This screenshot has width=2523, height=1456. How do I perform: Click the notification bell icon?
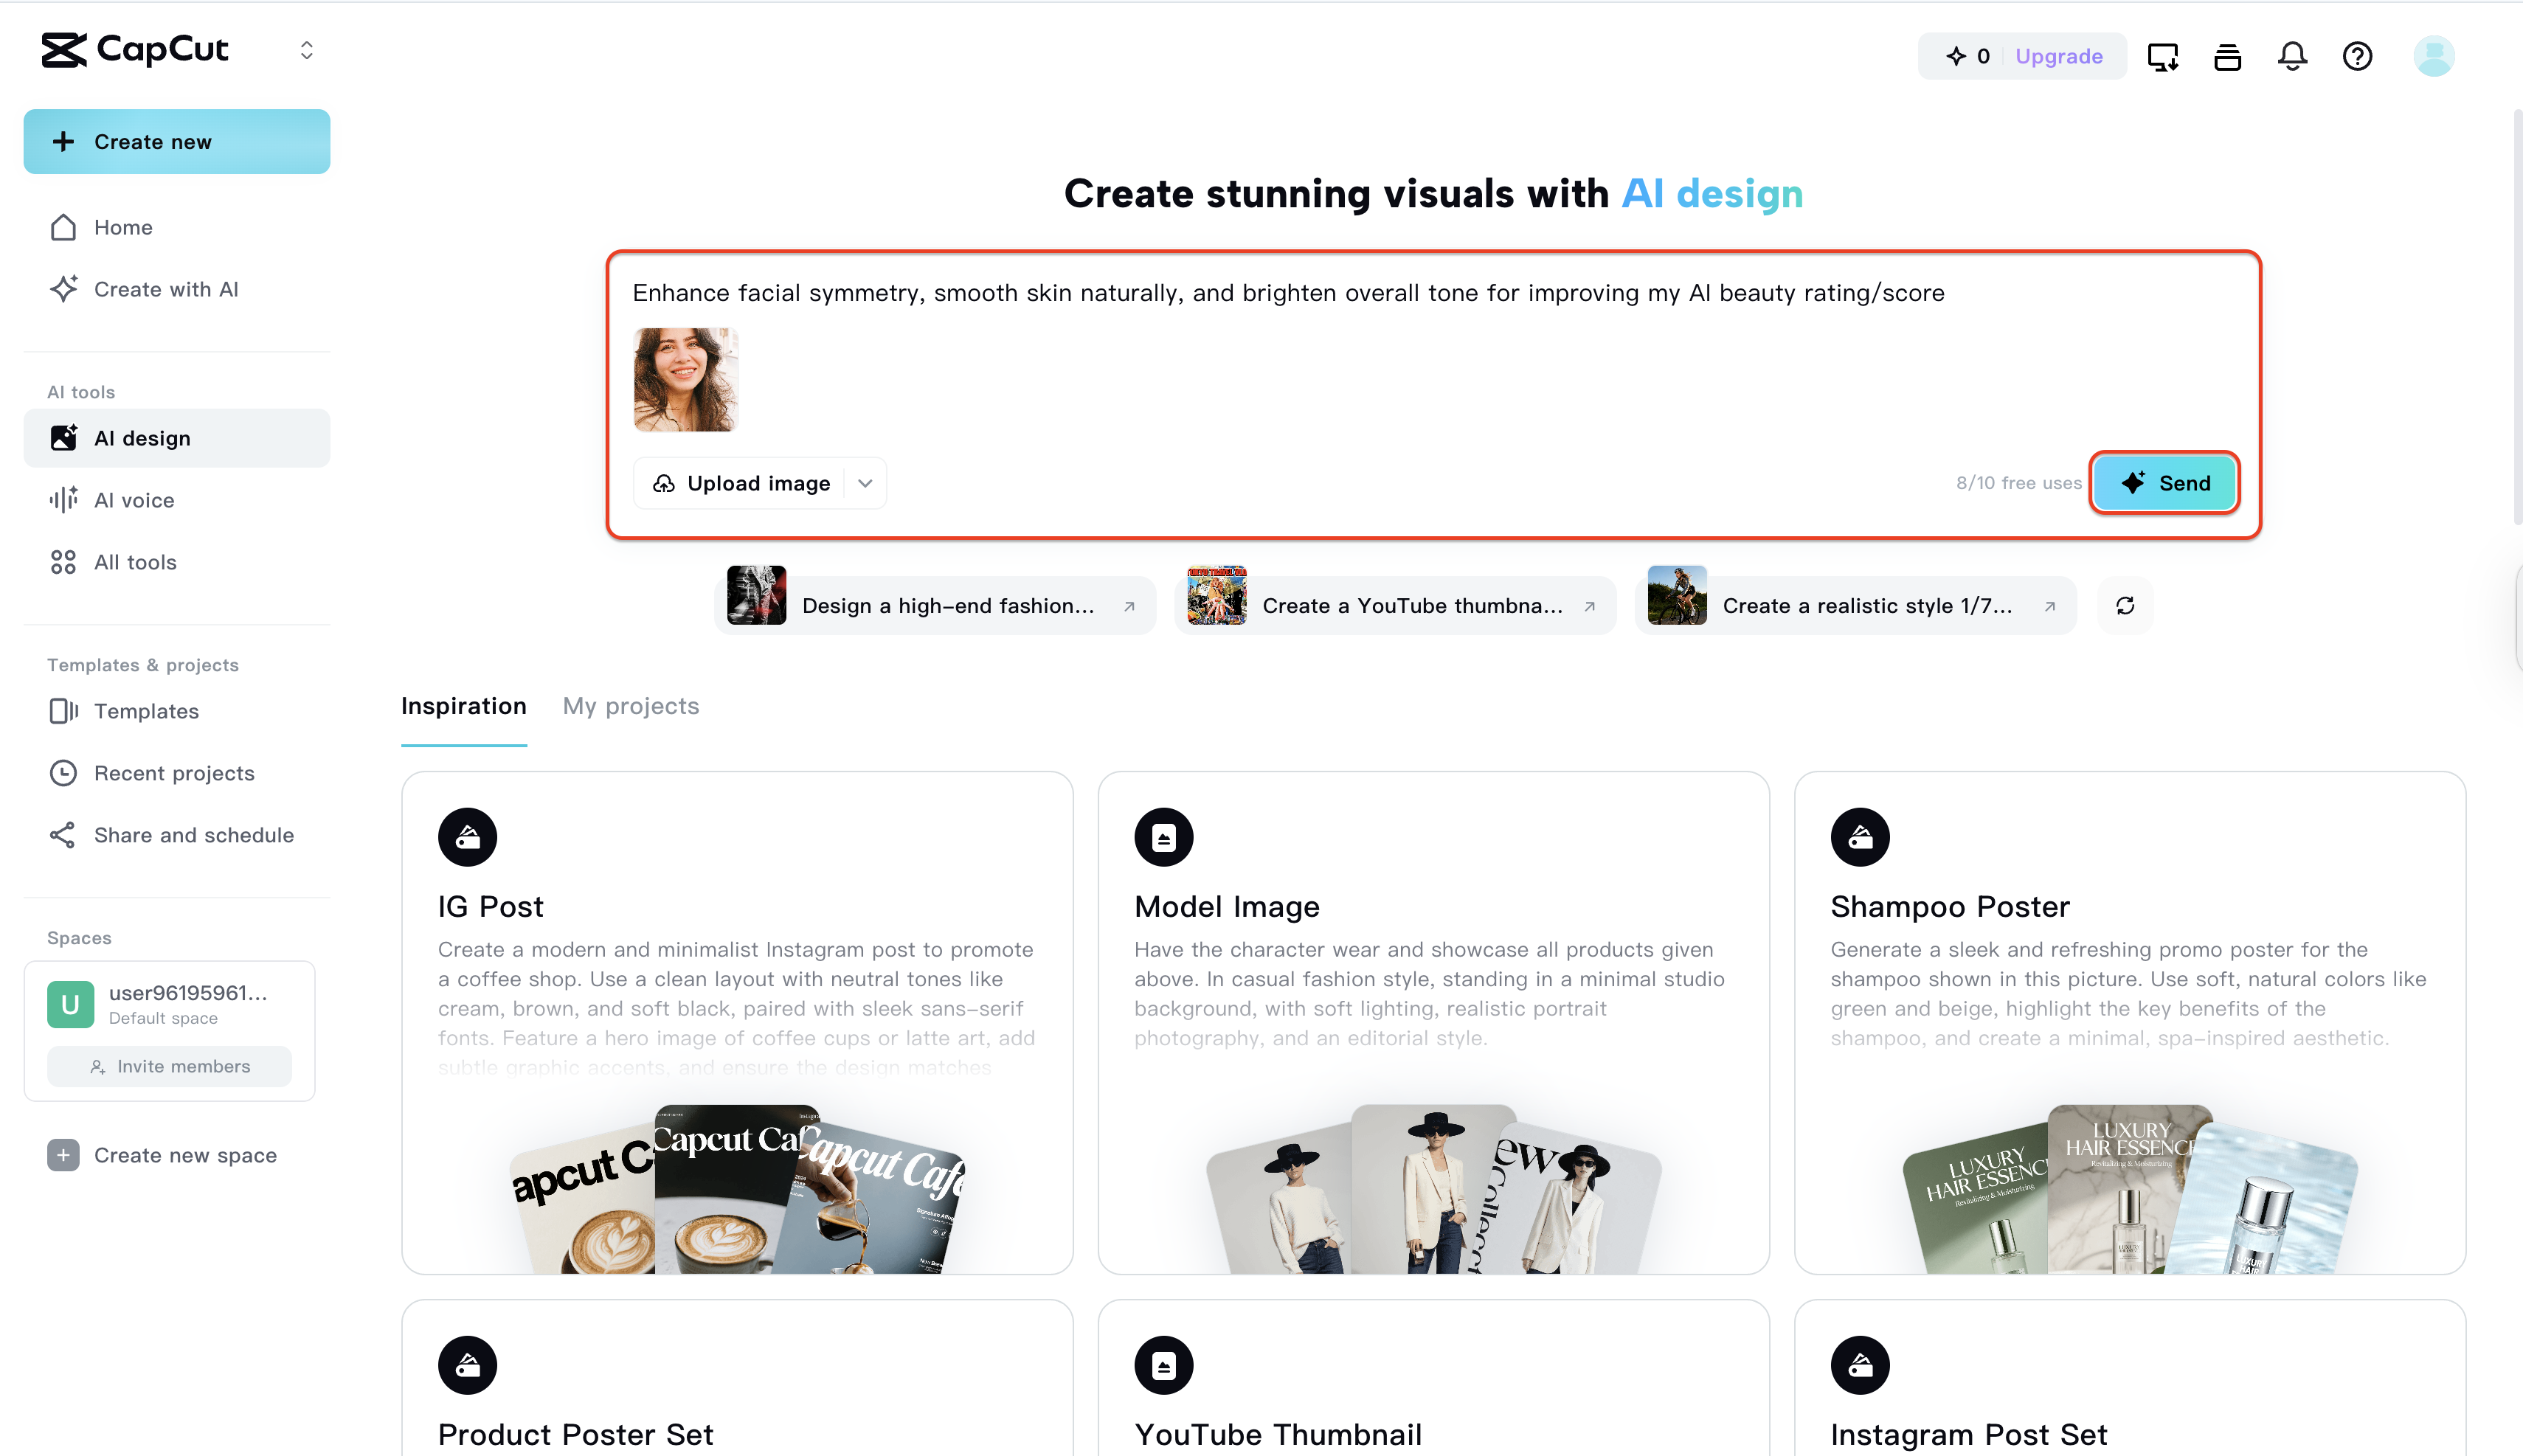coord(2292,56)
